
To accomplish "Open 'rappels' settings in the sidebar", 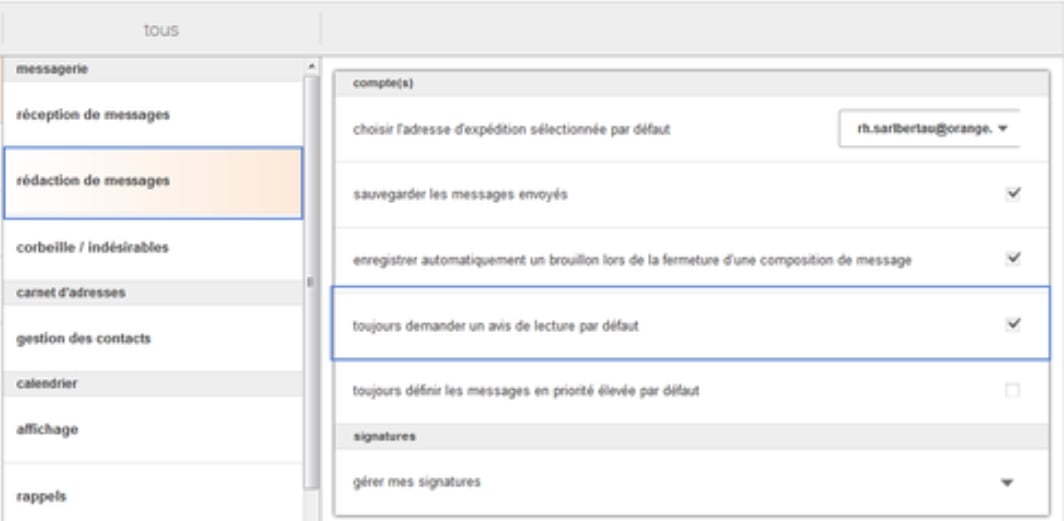I will tap(41, 496).
